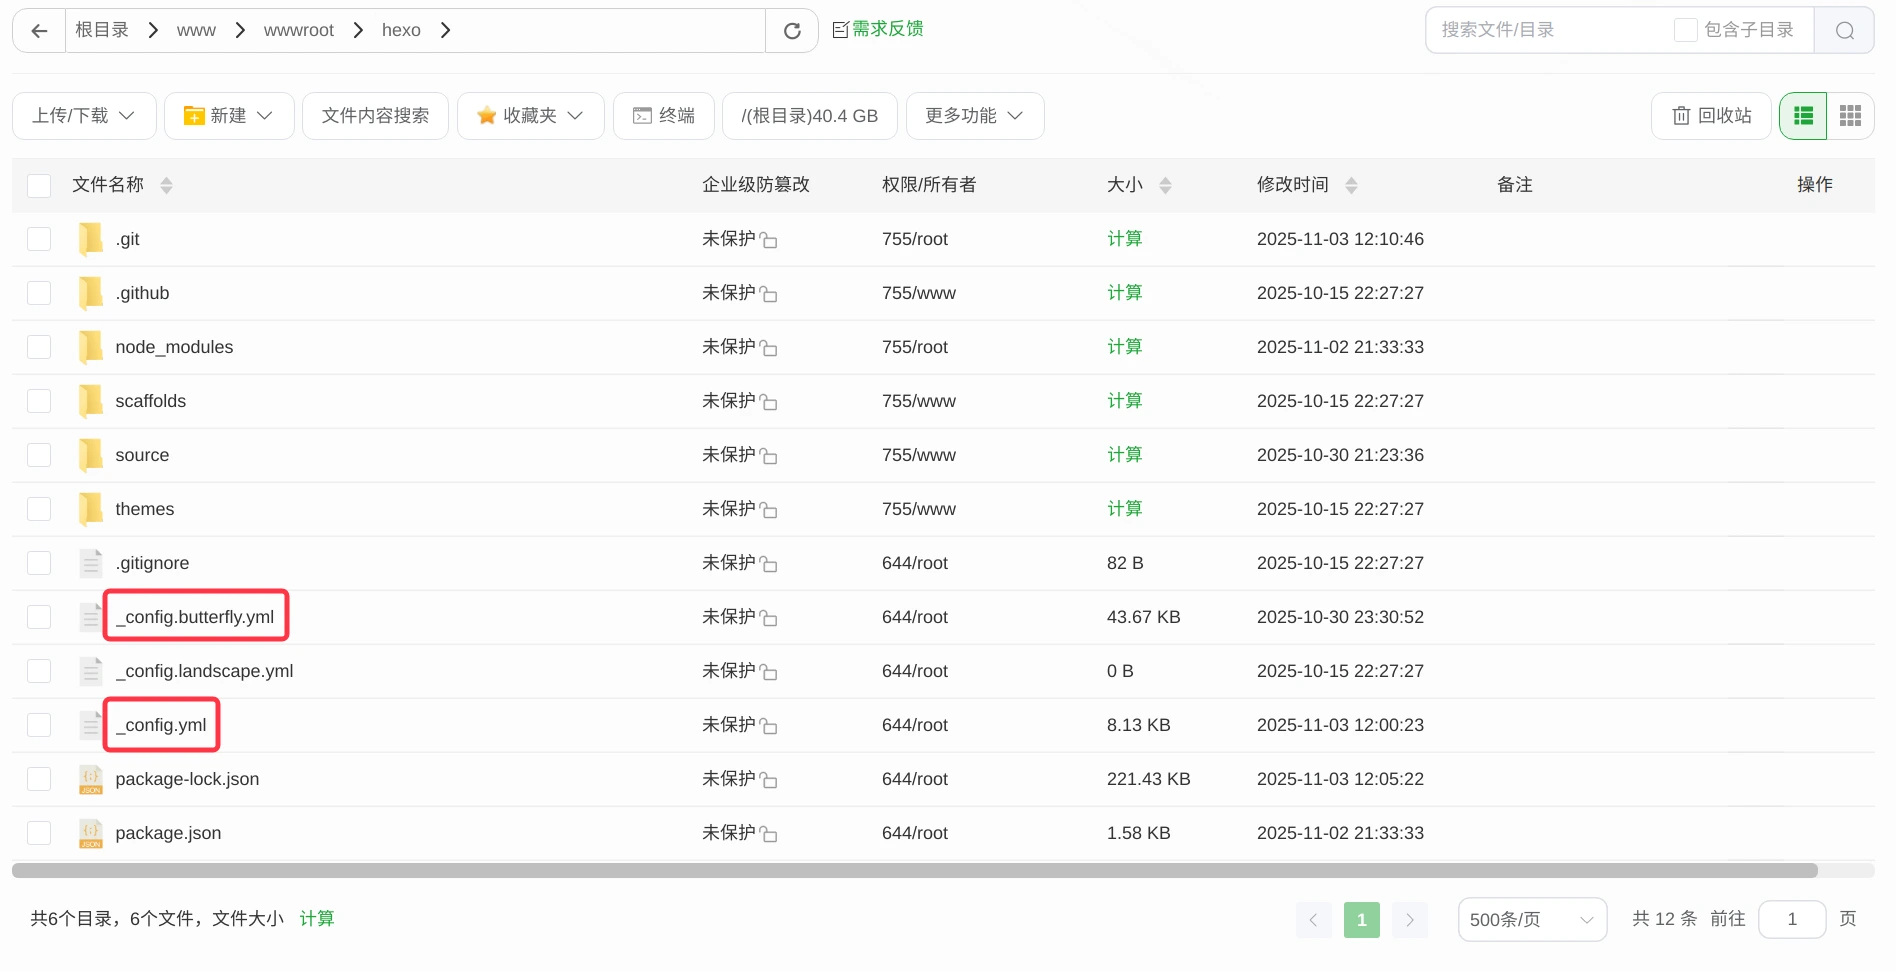Open the terminal via the 终端 icon

click(663, 115)
